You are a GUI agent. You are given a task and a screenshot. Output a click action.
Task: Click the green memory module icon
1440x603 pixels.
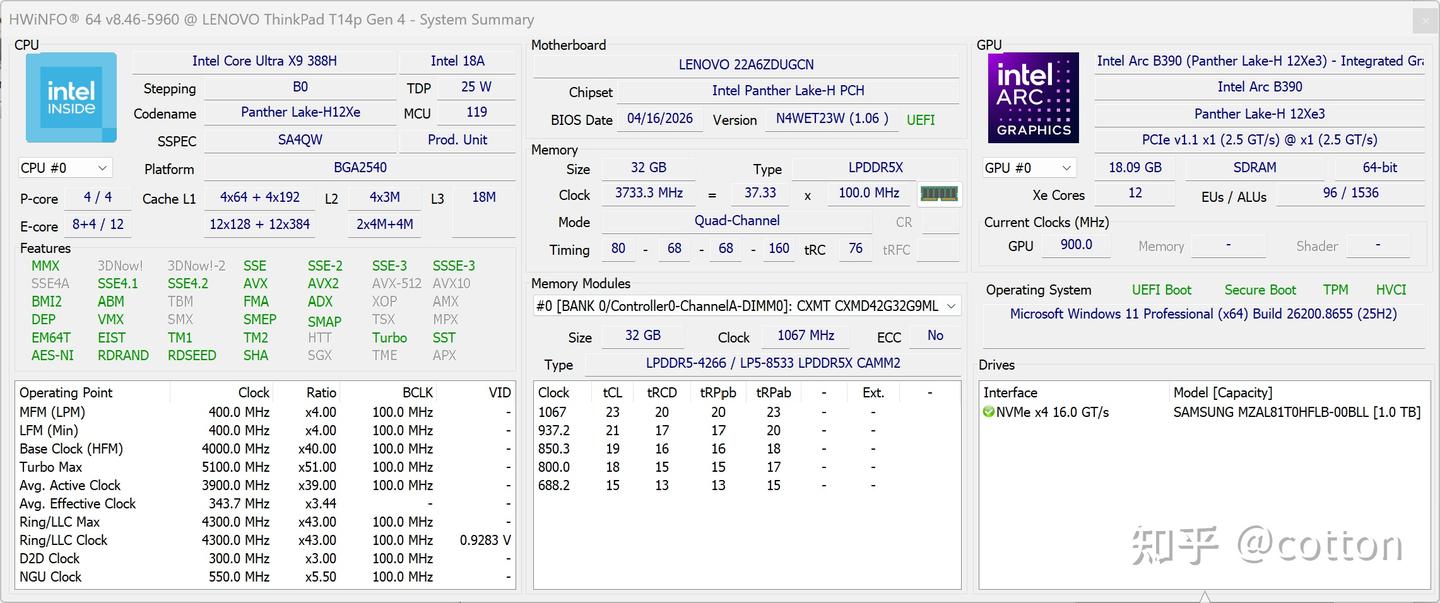tap(938, 194)
